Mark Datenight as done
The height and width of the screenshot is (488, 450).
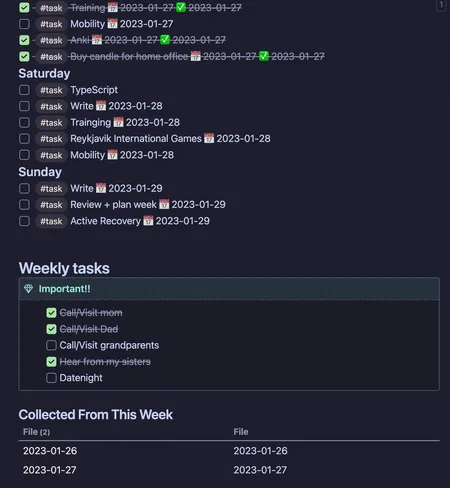(x=51, y=378)
